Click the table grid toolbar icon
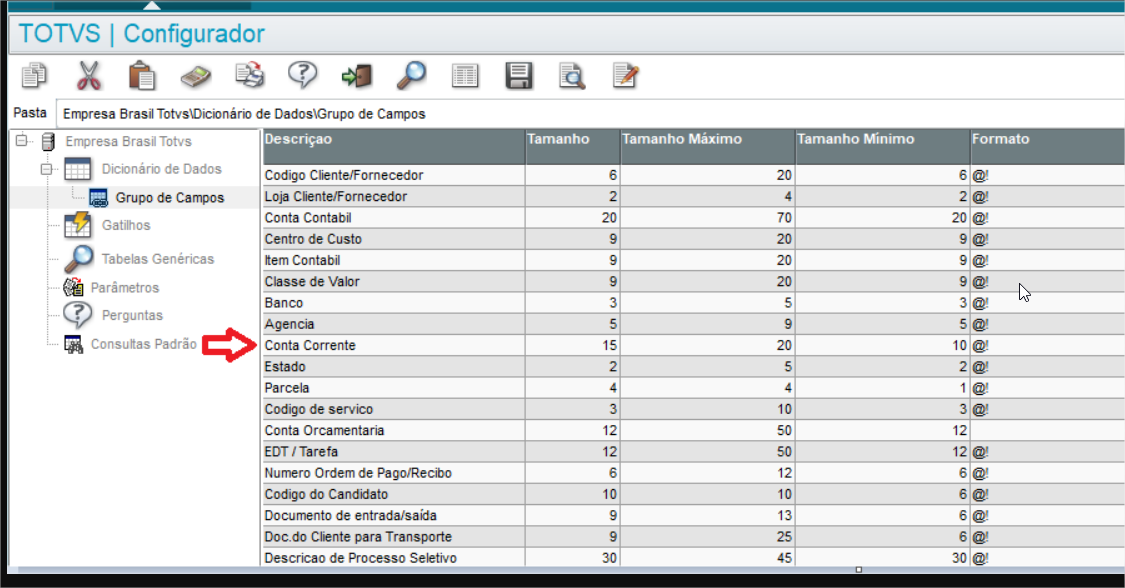This screenshot has width=1125, height=588. (x=465, y=75)
